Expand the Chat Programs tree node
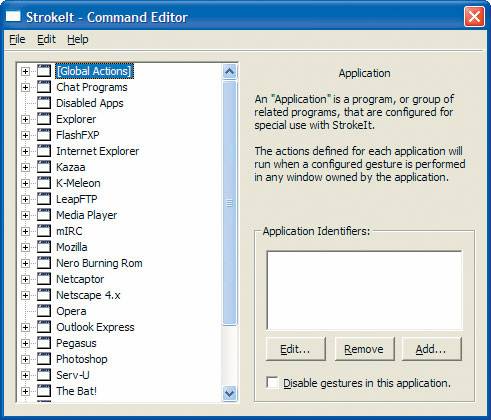 coord(25,87)
